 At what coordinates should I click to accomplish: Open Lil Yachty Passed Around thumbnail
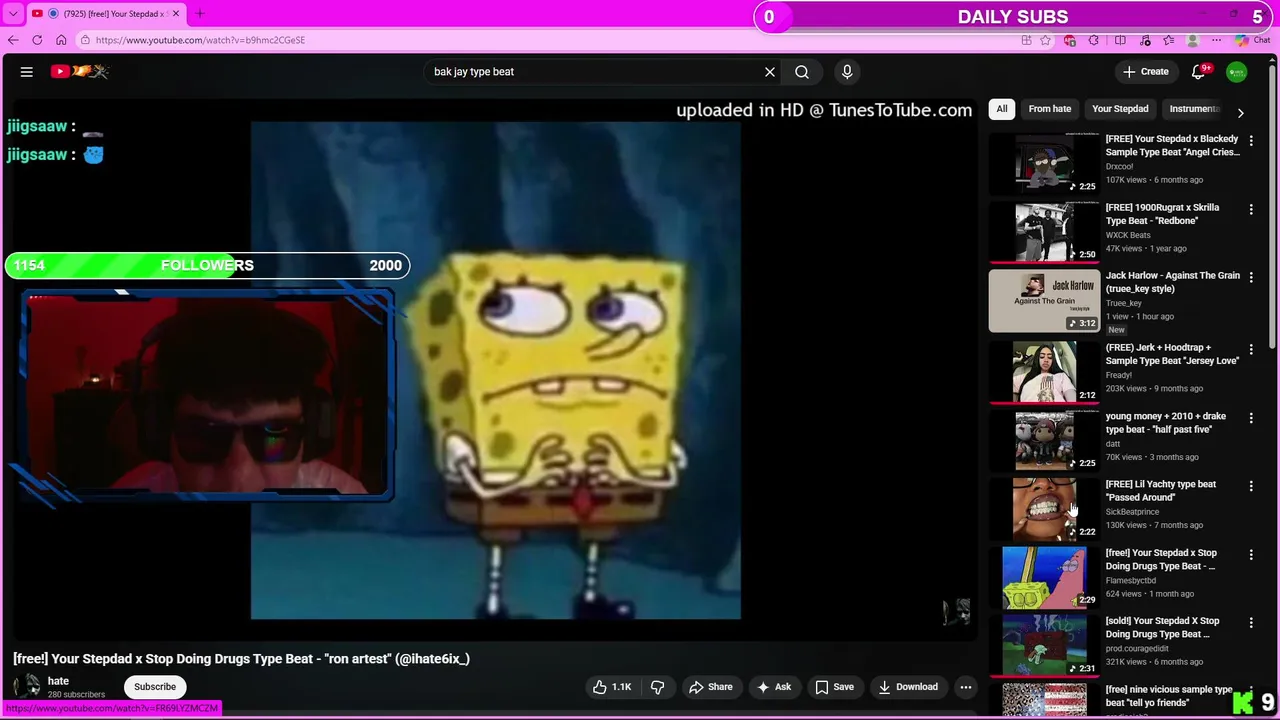point(1044,509)
